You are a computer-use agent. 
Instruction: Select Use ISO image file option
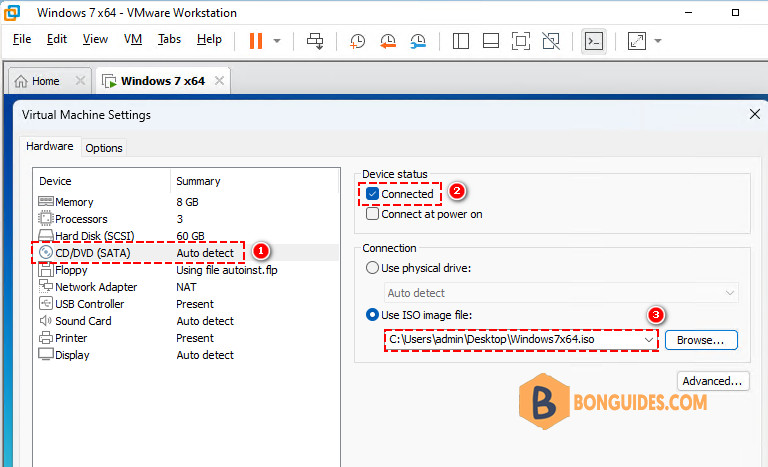tap(372, 315)
